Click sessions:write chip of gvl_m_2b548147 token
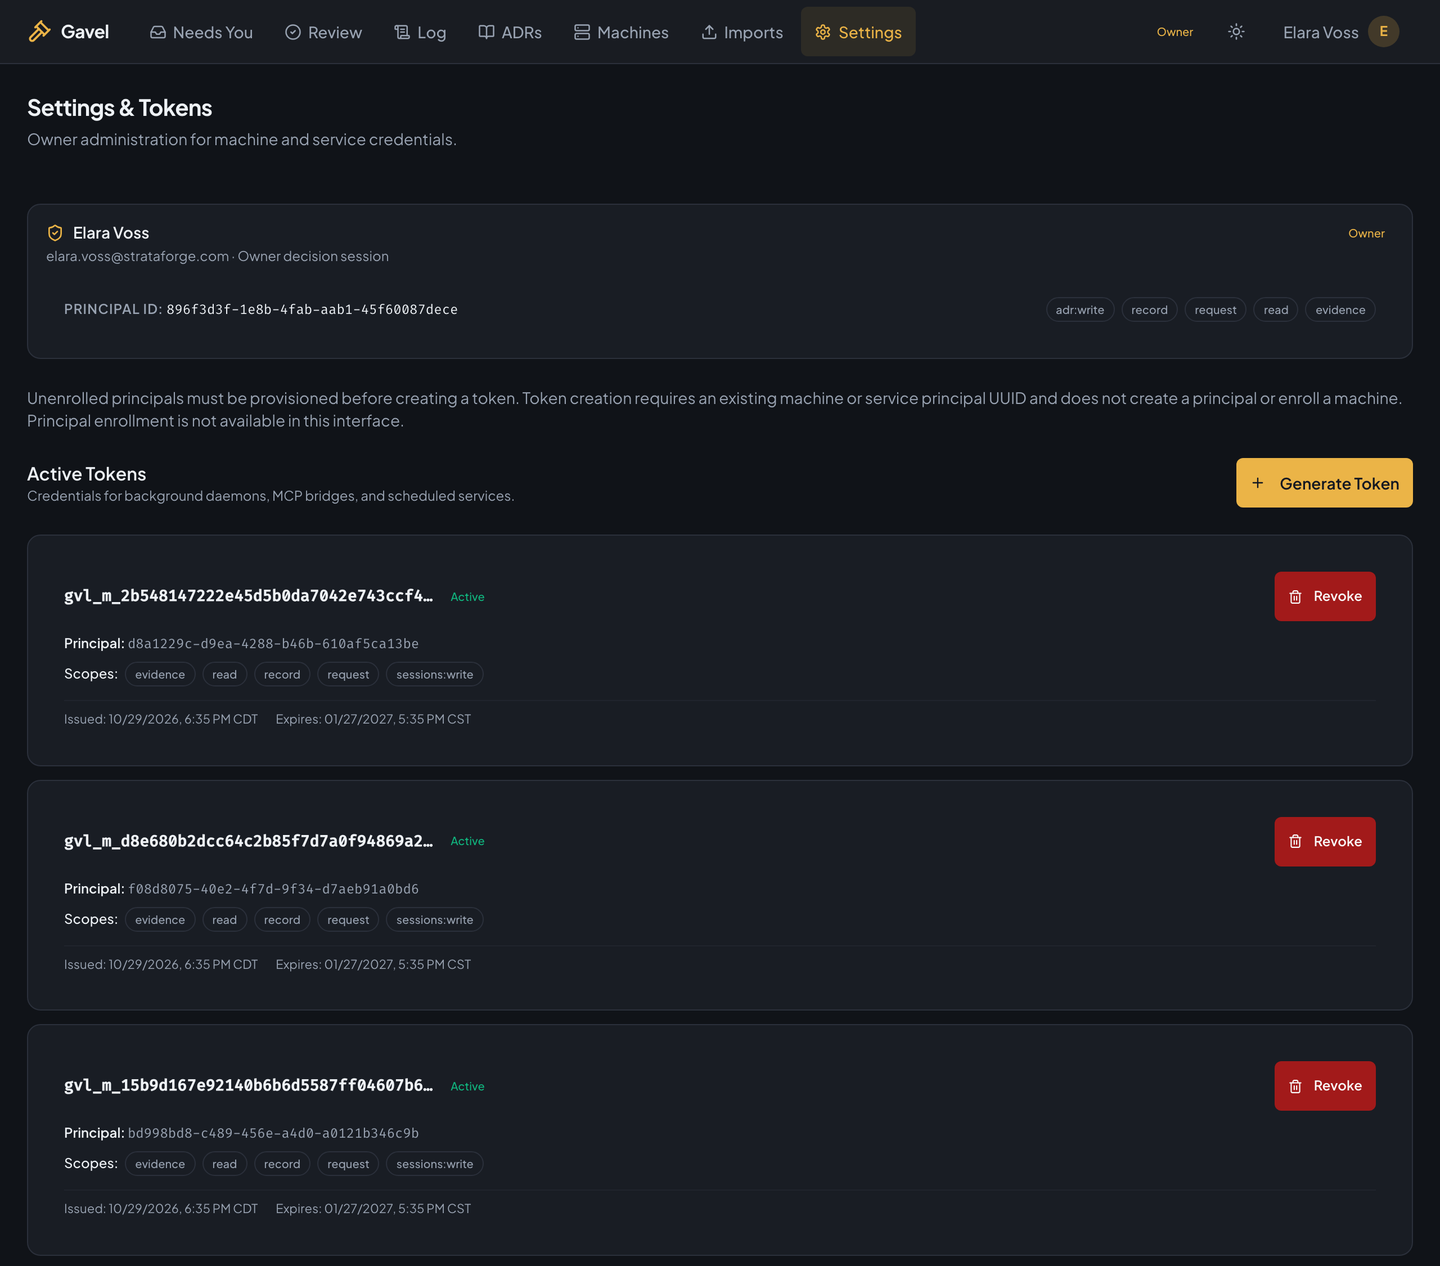Screen dimensions: 1440x1266 pos(435,675)
